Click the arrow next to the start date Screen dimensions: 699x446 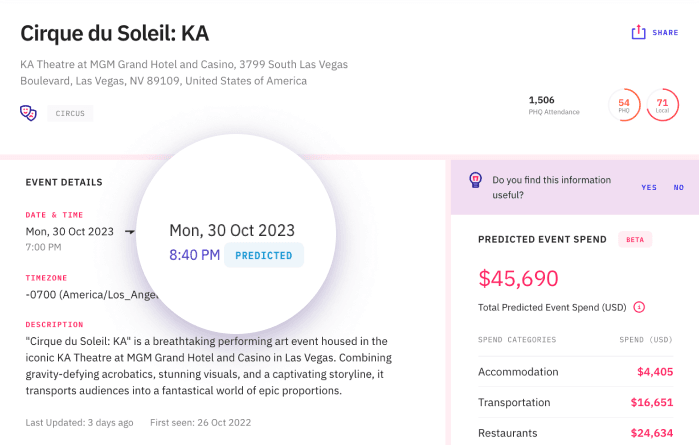point(129,232)
